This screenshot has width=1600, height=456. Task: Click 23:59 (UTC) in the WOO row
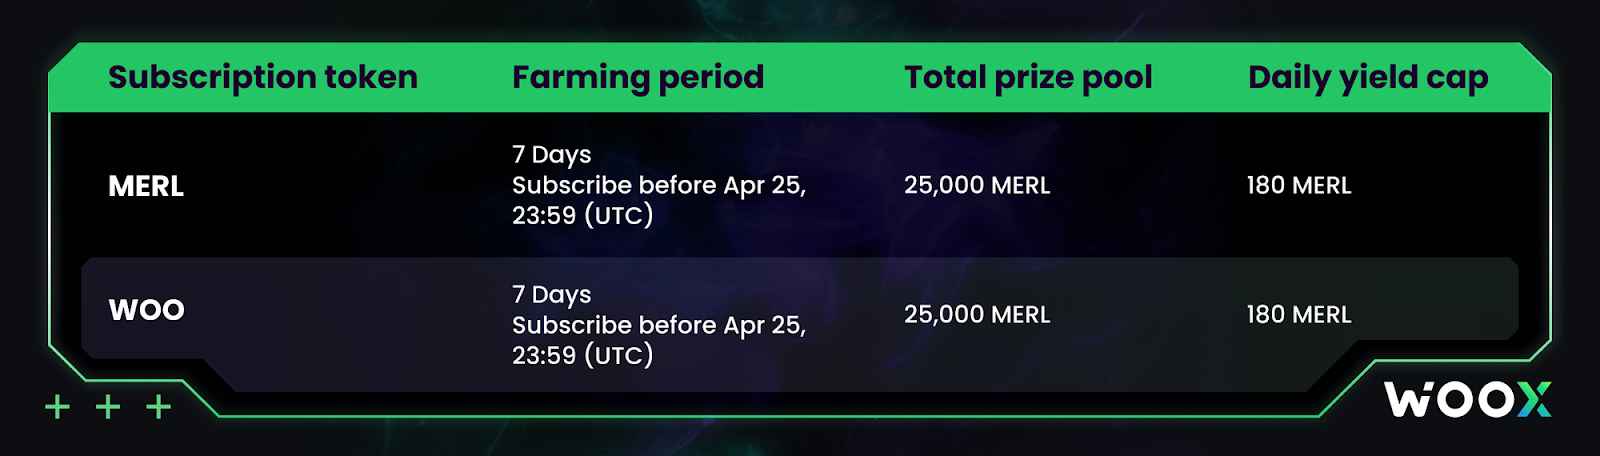[583, 355]
